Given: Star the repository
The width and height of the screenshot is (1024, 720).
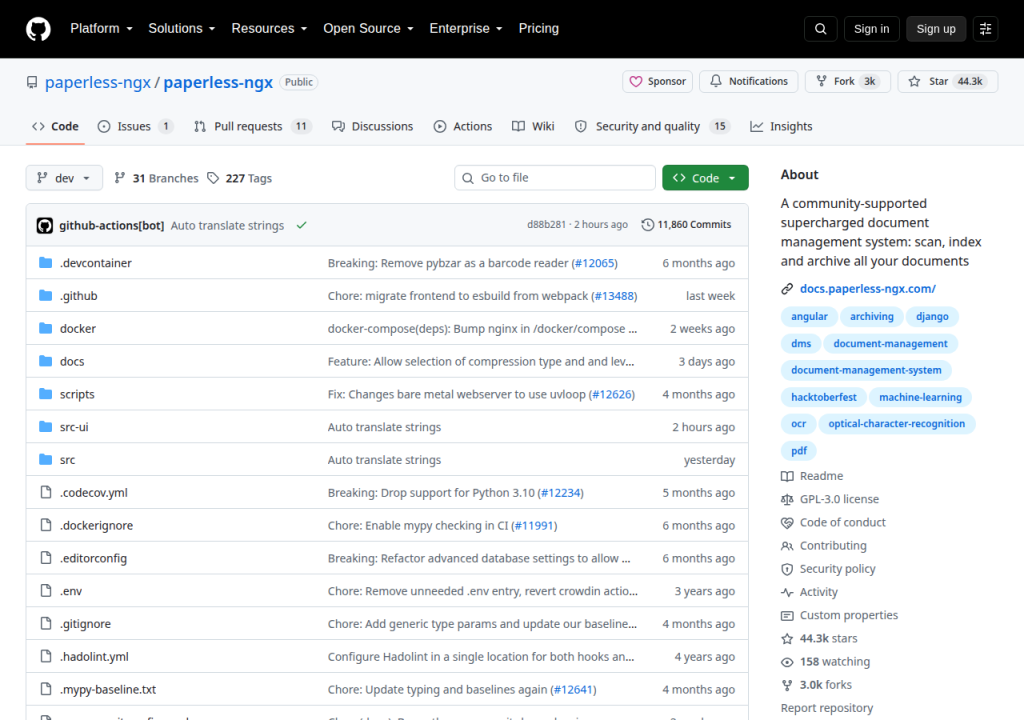Looking at the screenshot, I should coord(948,82).
